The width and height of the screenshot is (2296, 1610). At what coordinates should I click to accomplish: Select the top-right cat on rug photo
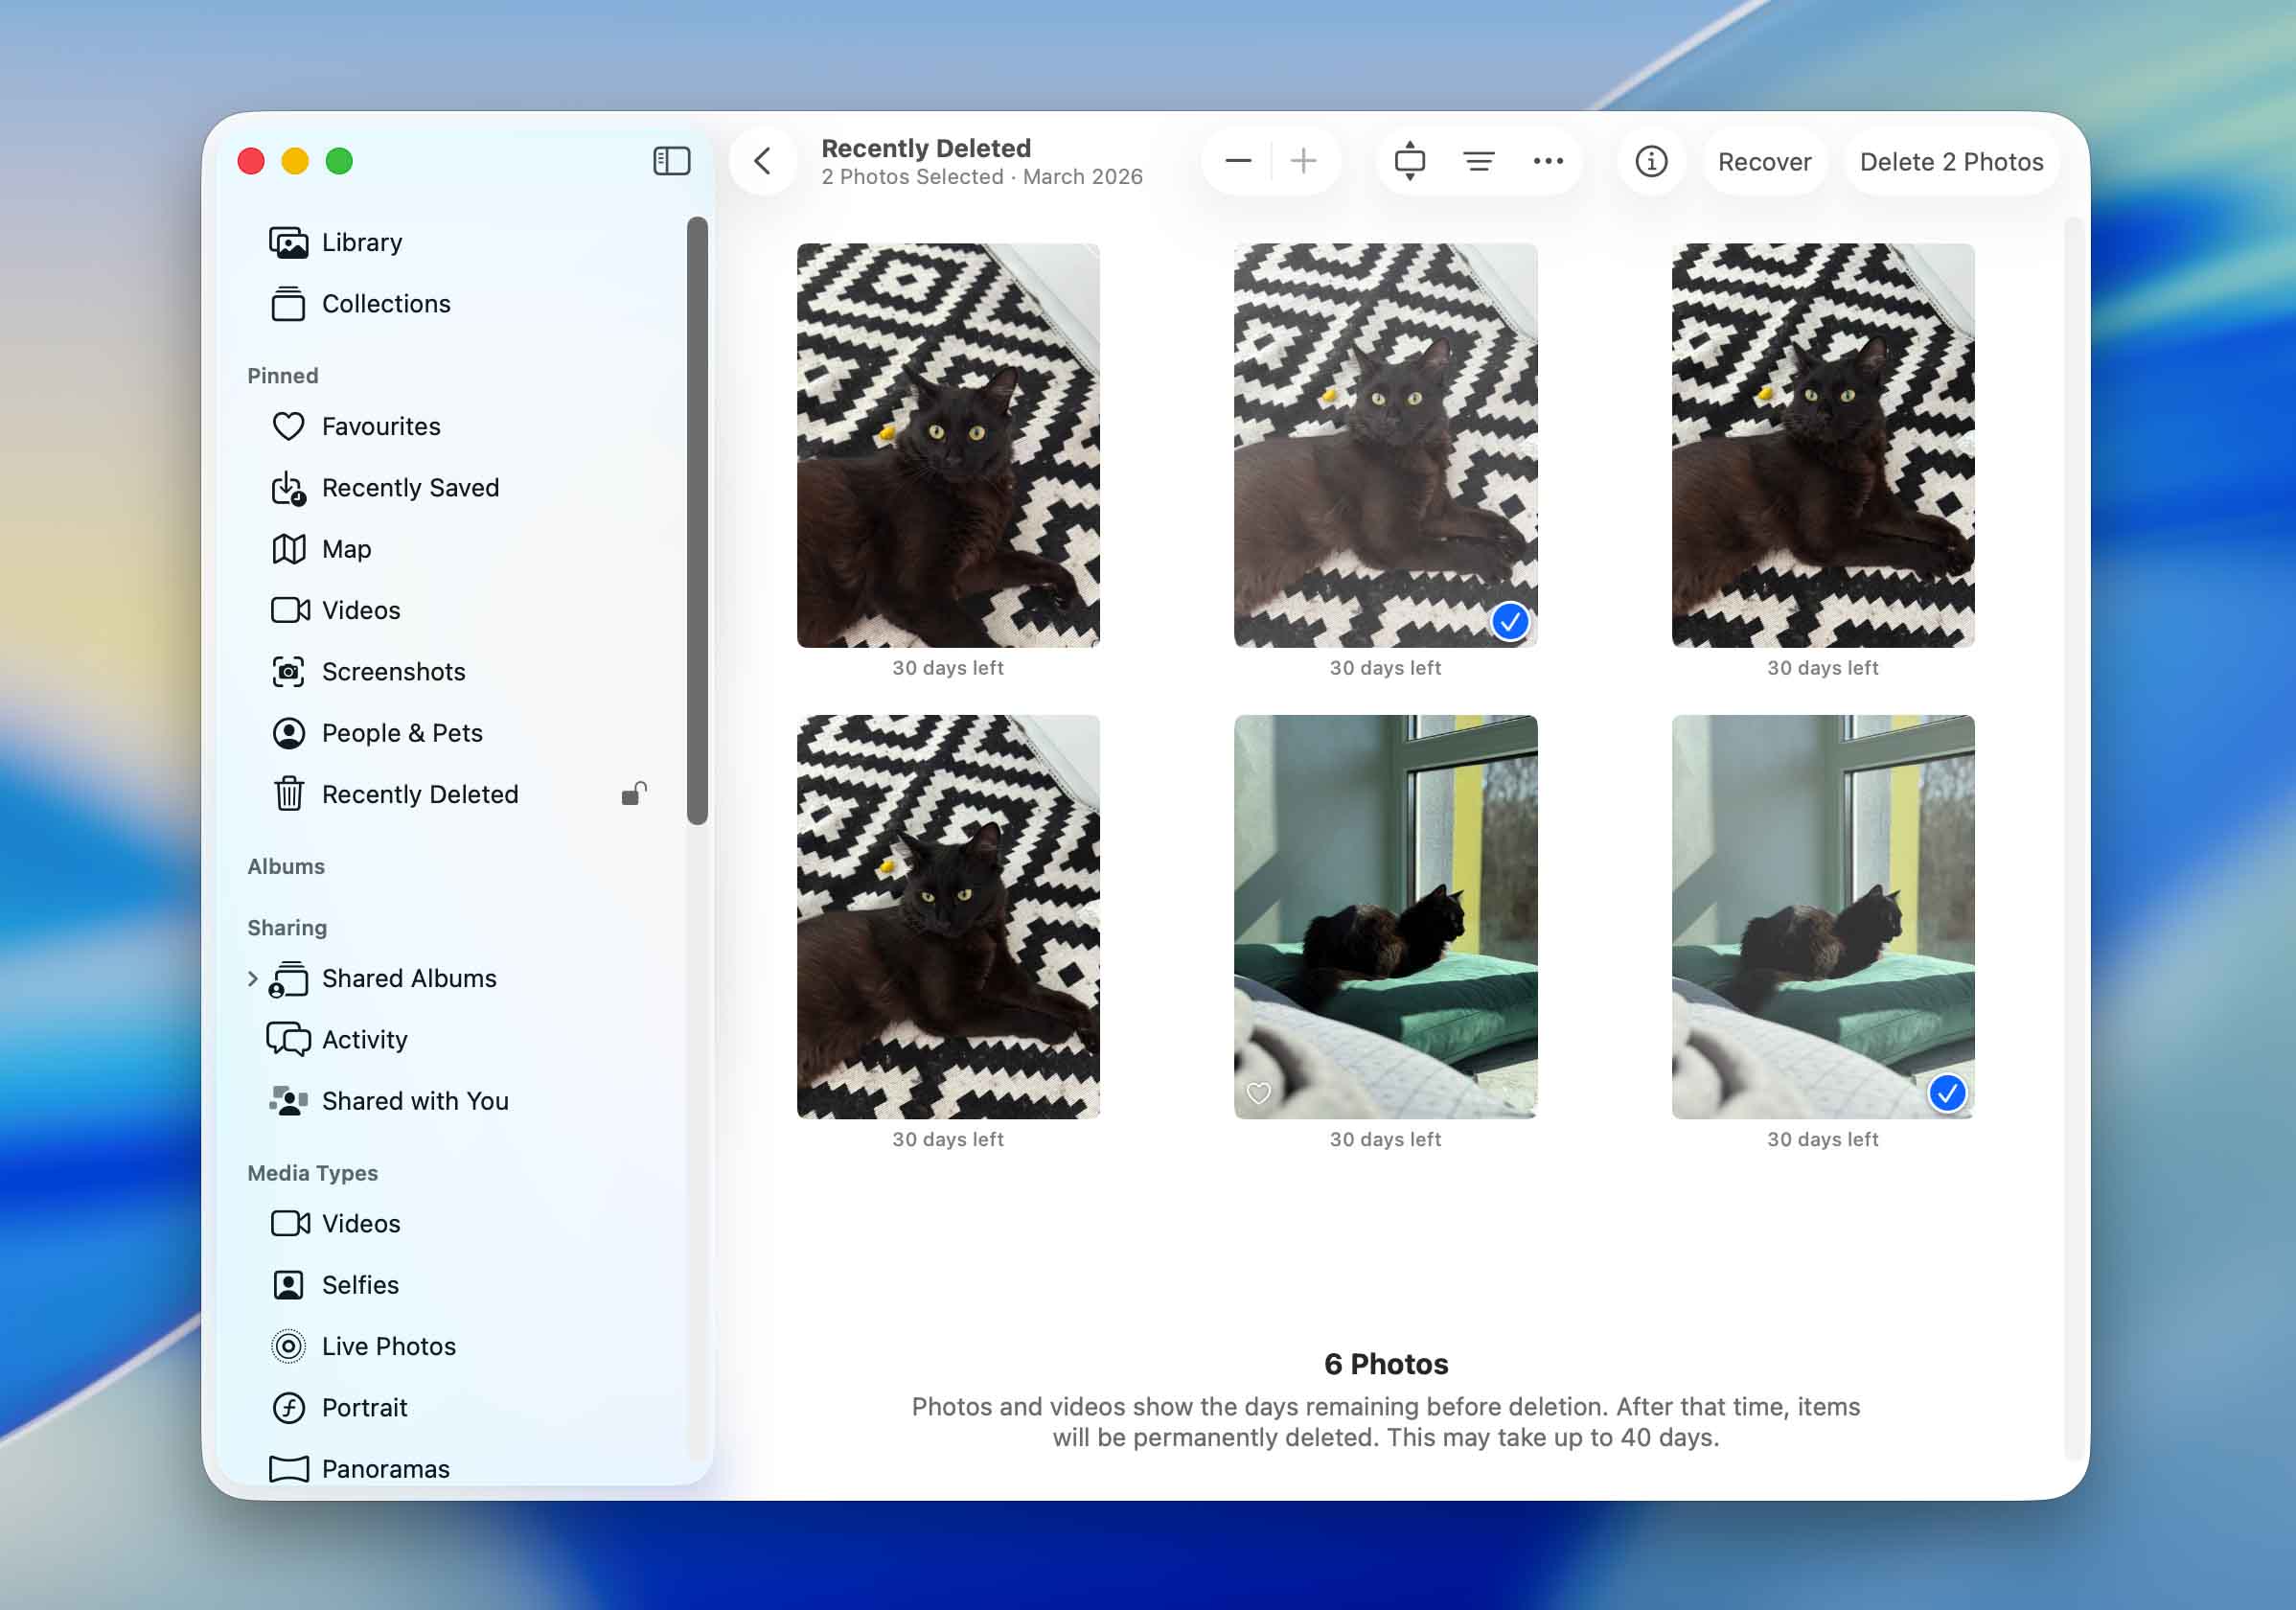(x=1823, y=446)
